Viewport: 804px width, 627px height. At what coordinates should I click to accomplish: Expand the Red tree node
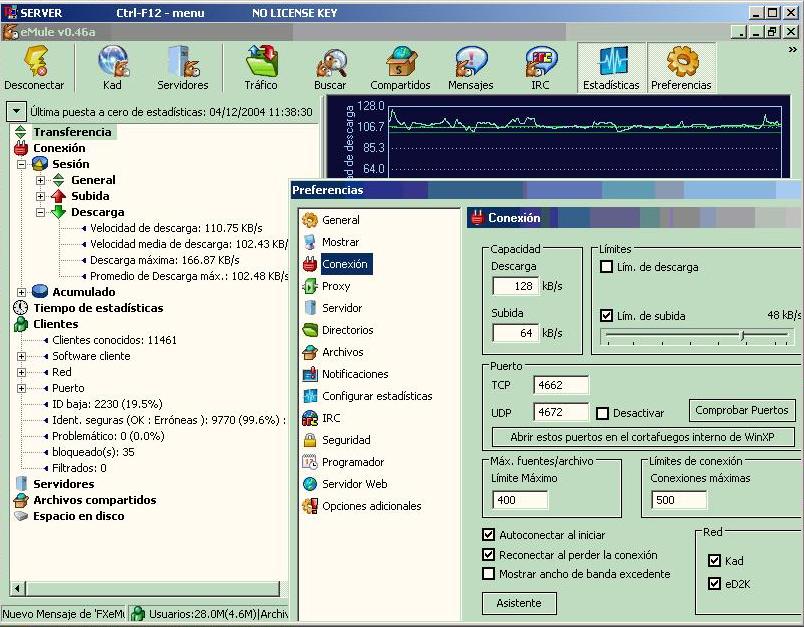[x=22, y=372]
